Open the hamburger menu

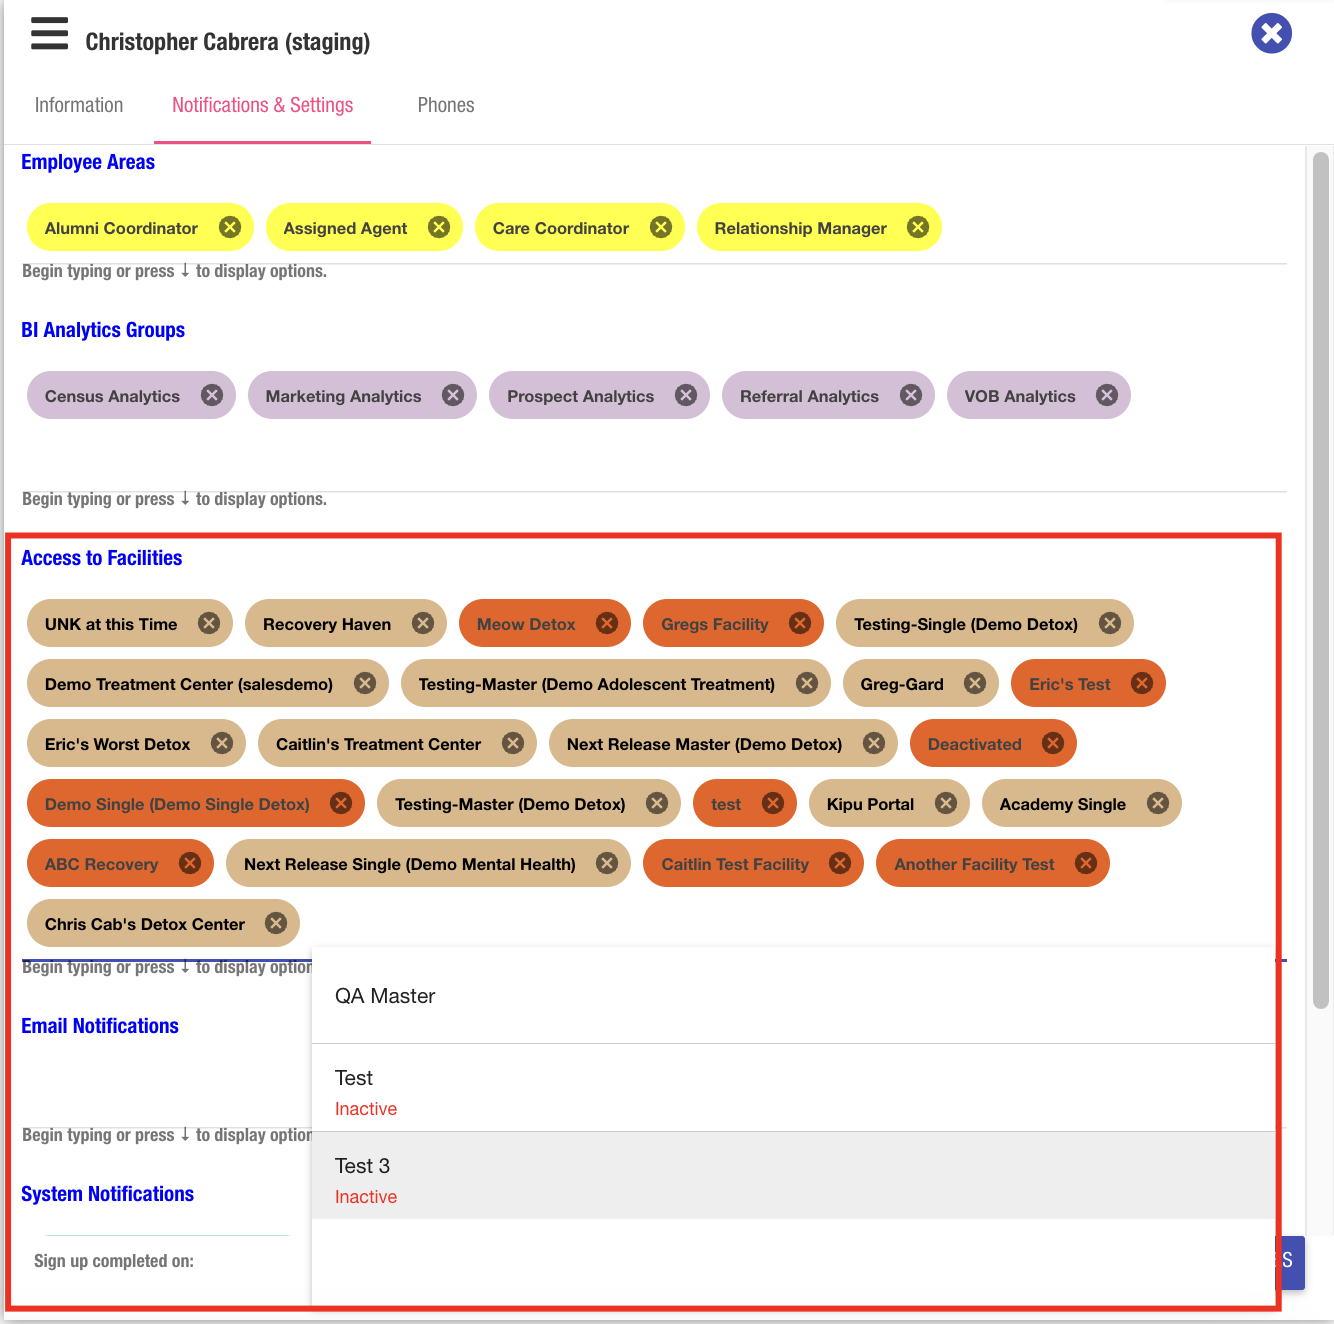coord(49,33)
